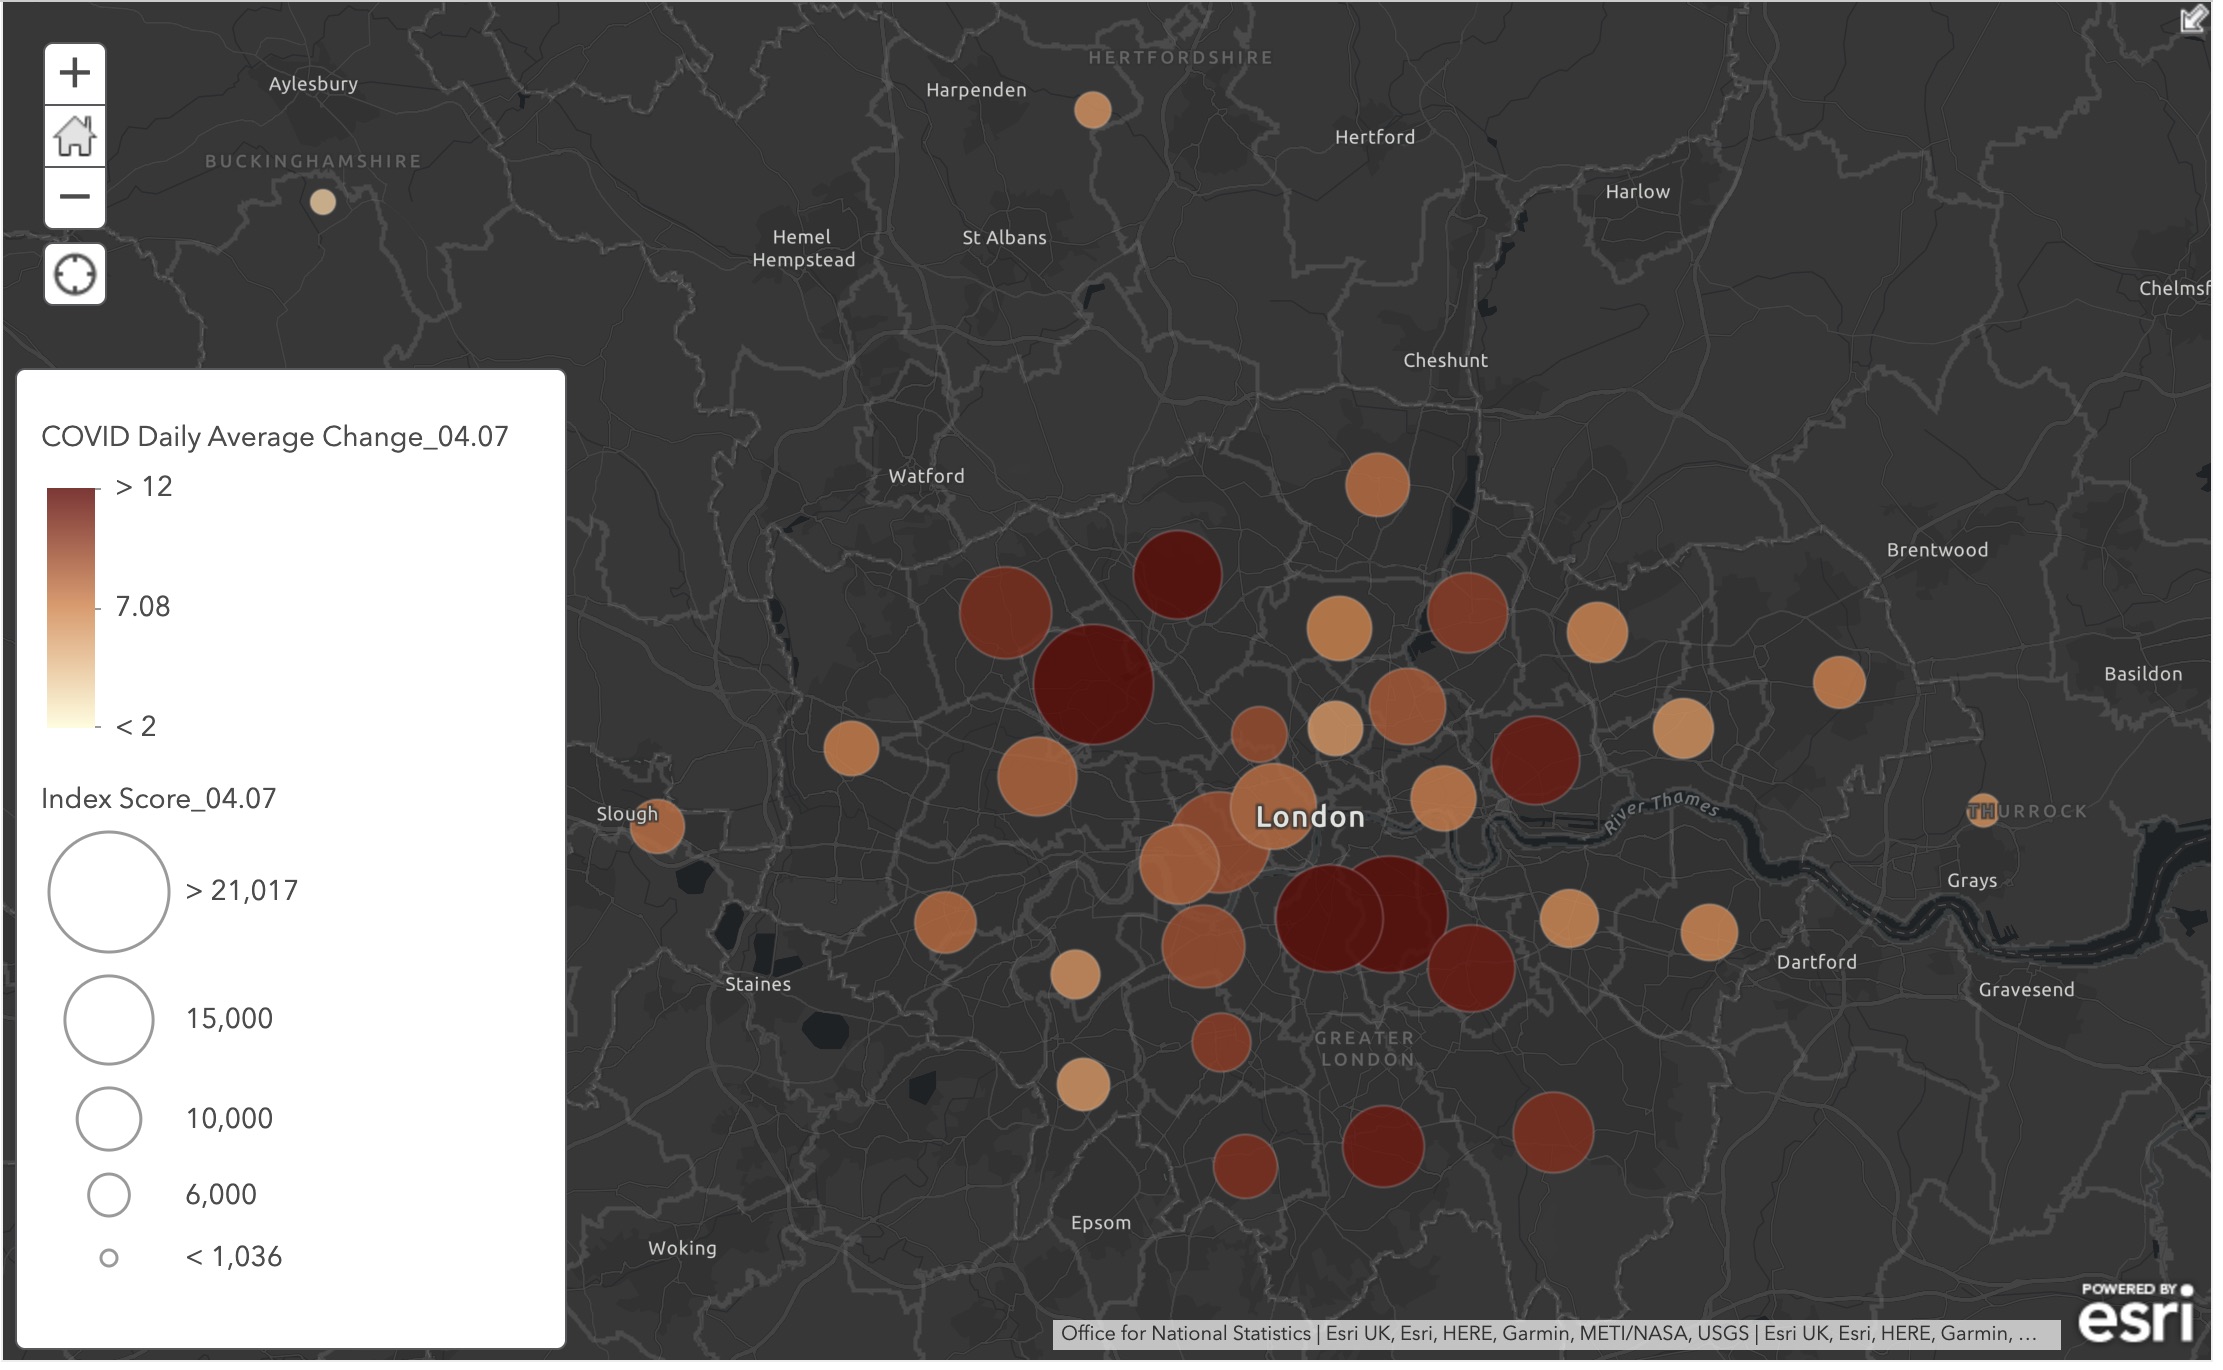The height and width of the screenshot is (1370, 2223).
Task: Select the orange circle behind London label
Action: (x=1274, y=807)
